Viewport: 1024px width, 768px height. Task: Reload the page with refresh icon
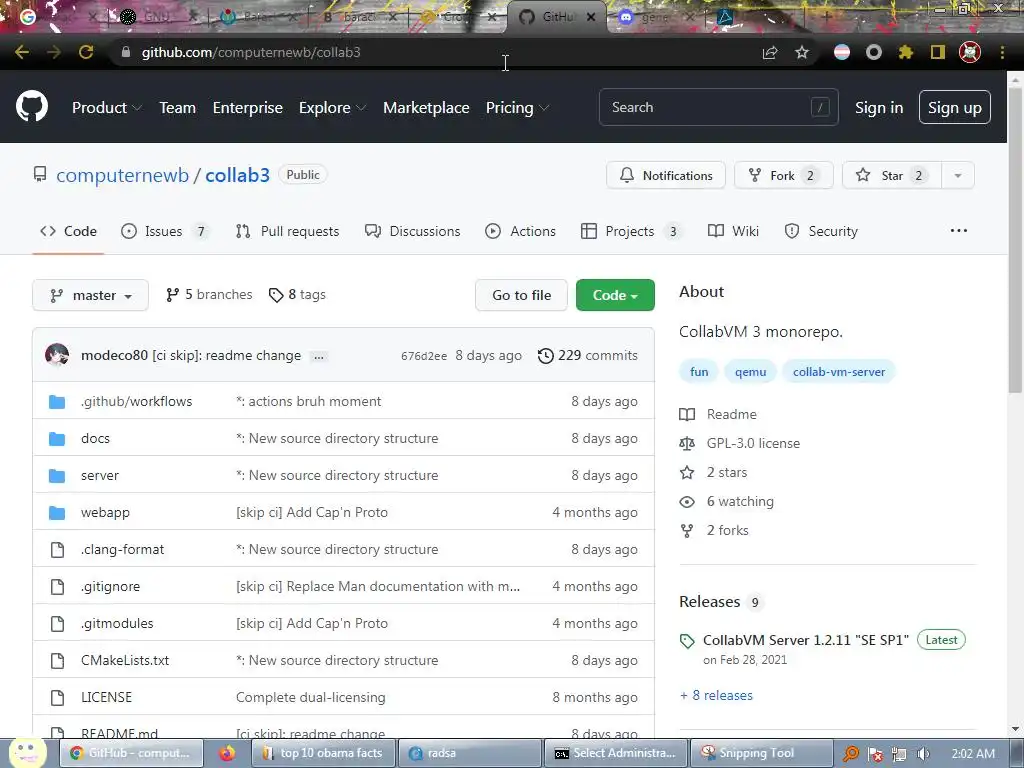(86, 52)
